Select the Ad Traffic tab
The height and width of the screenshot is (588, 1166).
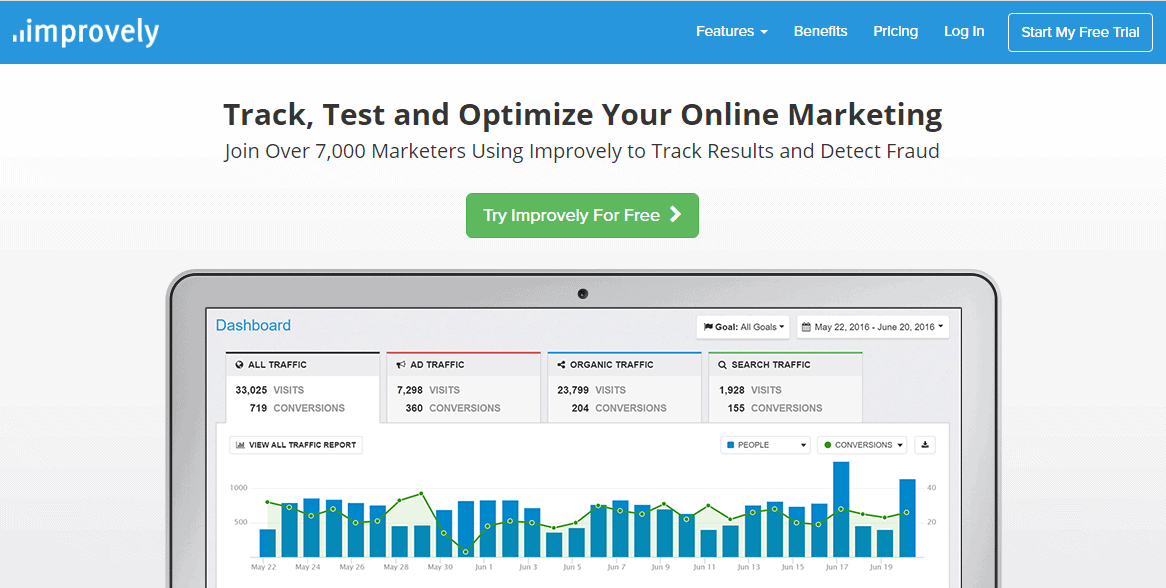pyautogui.click(x=463, y=387)
